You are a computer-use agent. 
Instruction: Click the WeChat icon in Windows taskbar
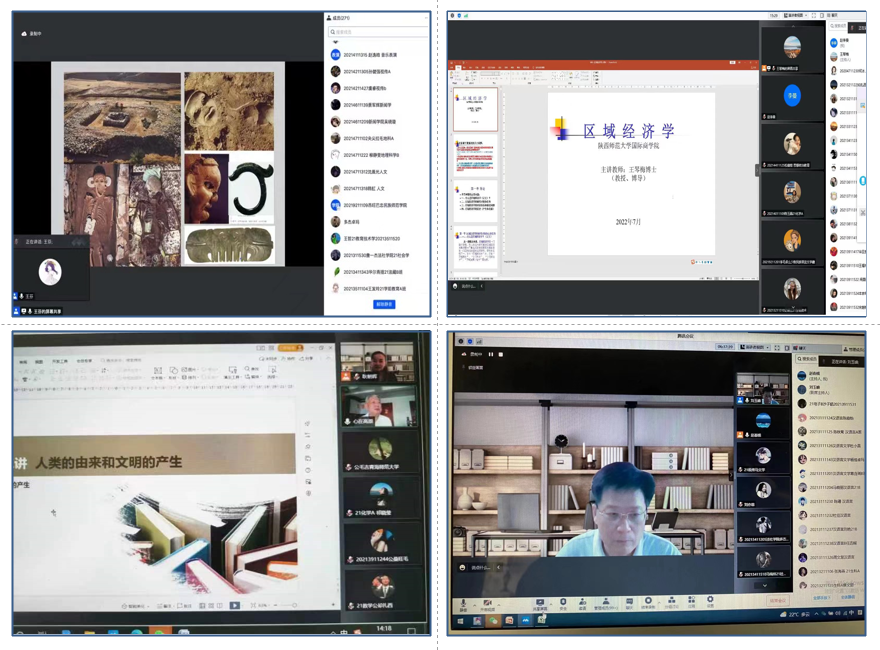(x=493, y=621)
